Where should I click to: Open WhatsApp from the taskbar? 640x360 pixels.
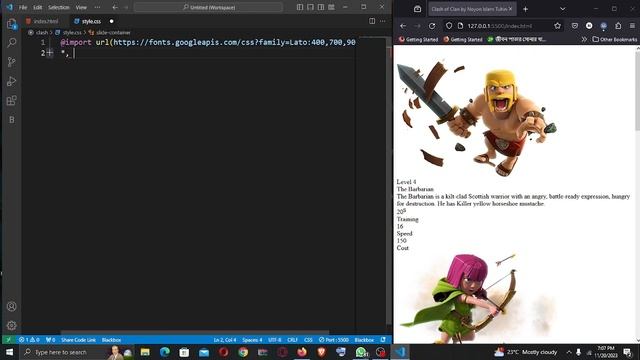coord(361,352)
